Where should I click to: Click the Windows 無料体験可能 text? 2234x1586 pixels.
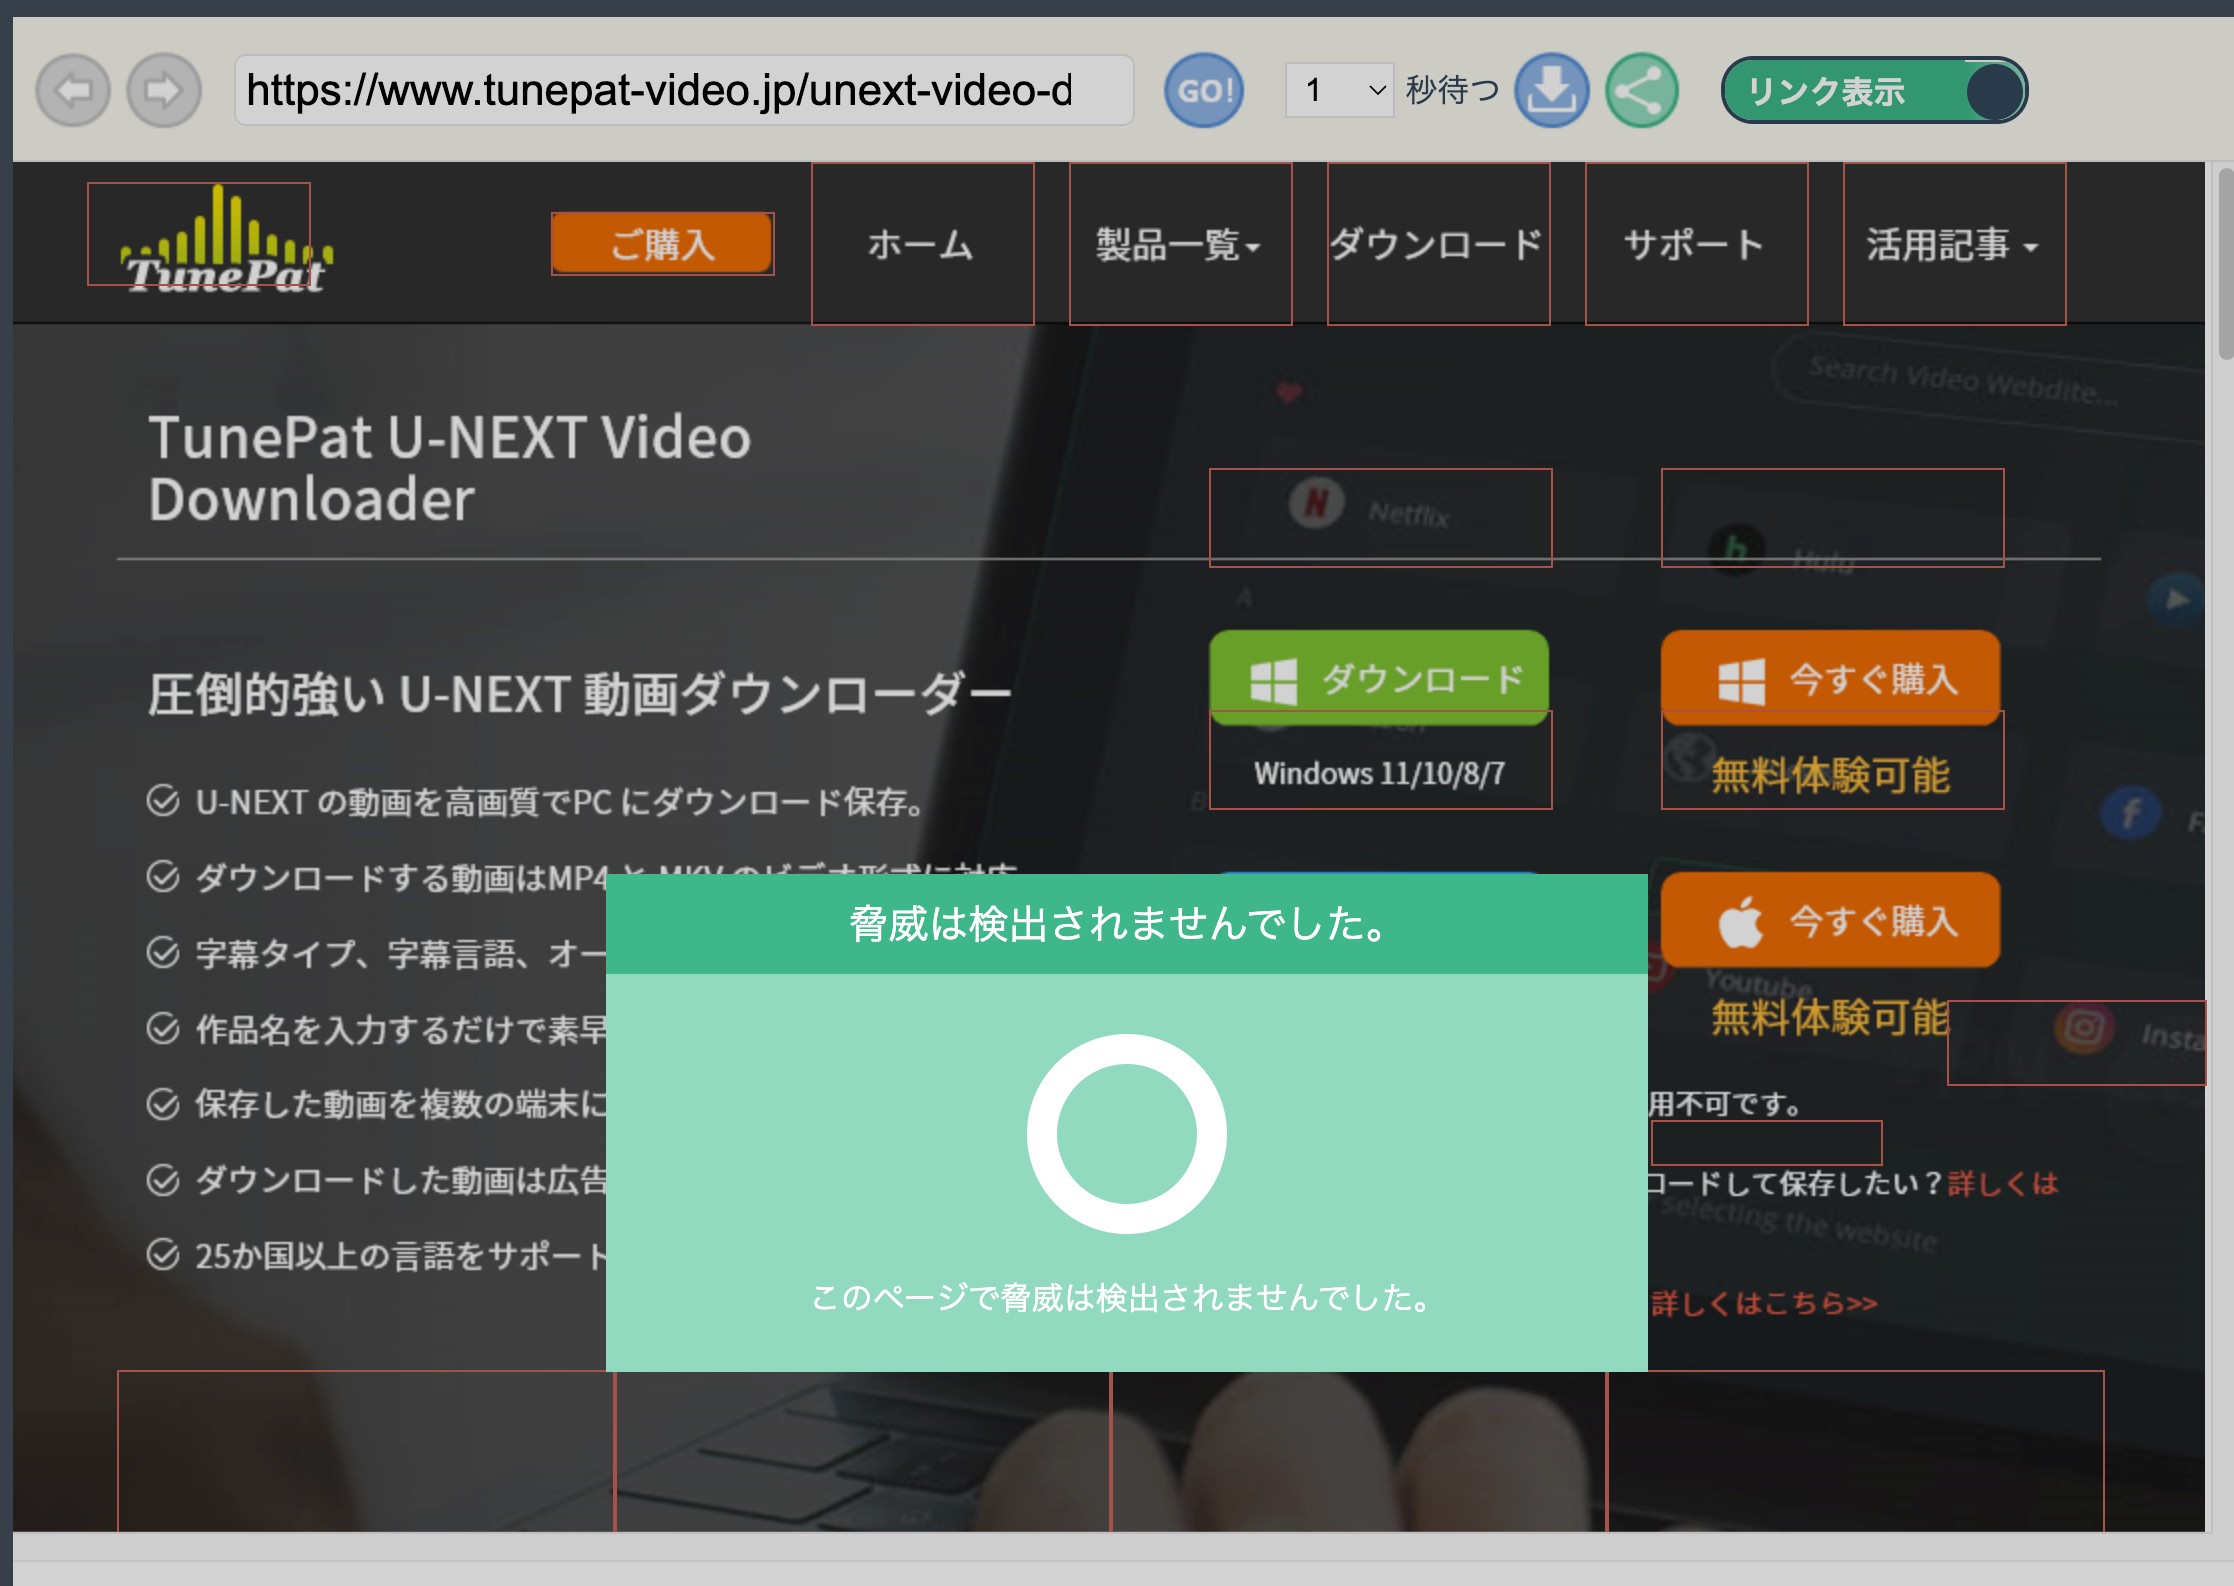(1831, 775)
